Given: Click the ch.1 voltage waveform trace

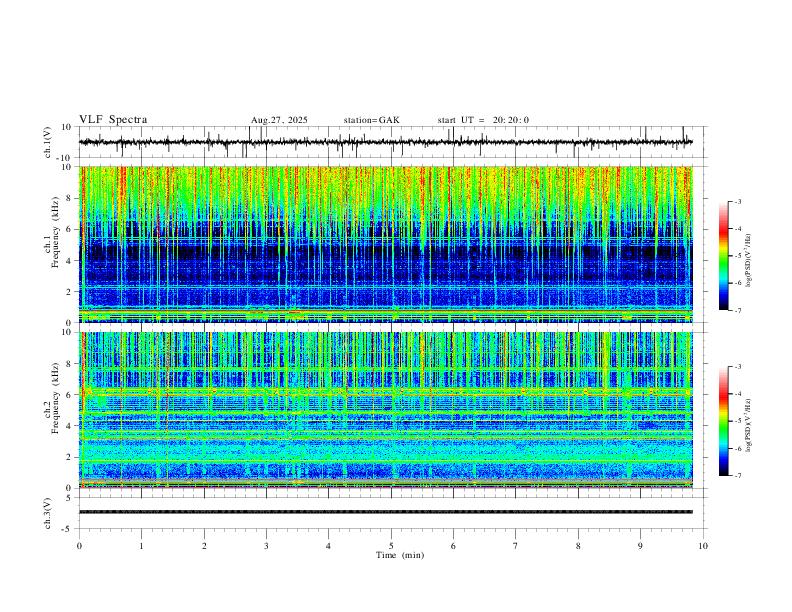Looking at the screenshot, I should point(386,142).
